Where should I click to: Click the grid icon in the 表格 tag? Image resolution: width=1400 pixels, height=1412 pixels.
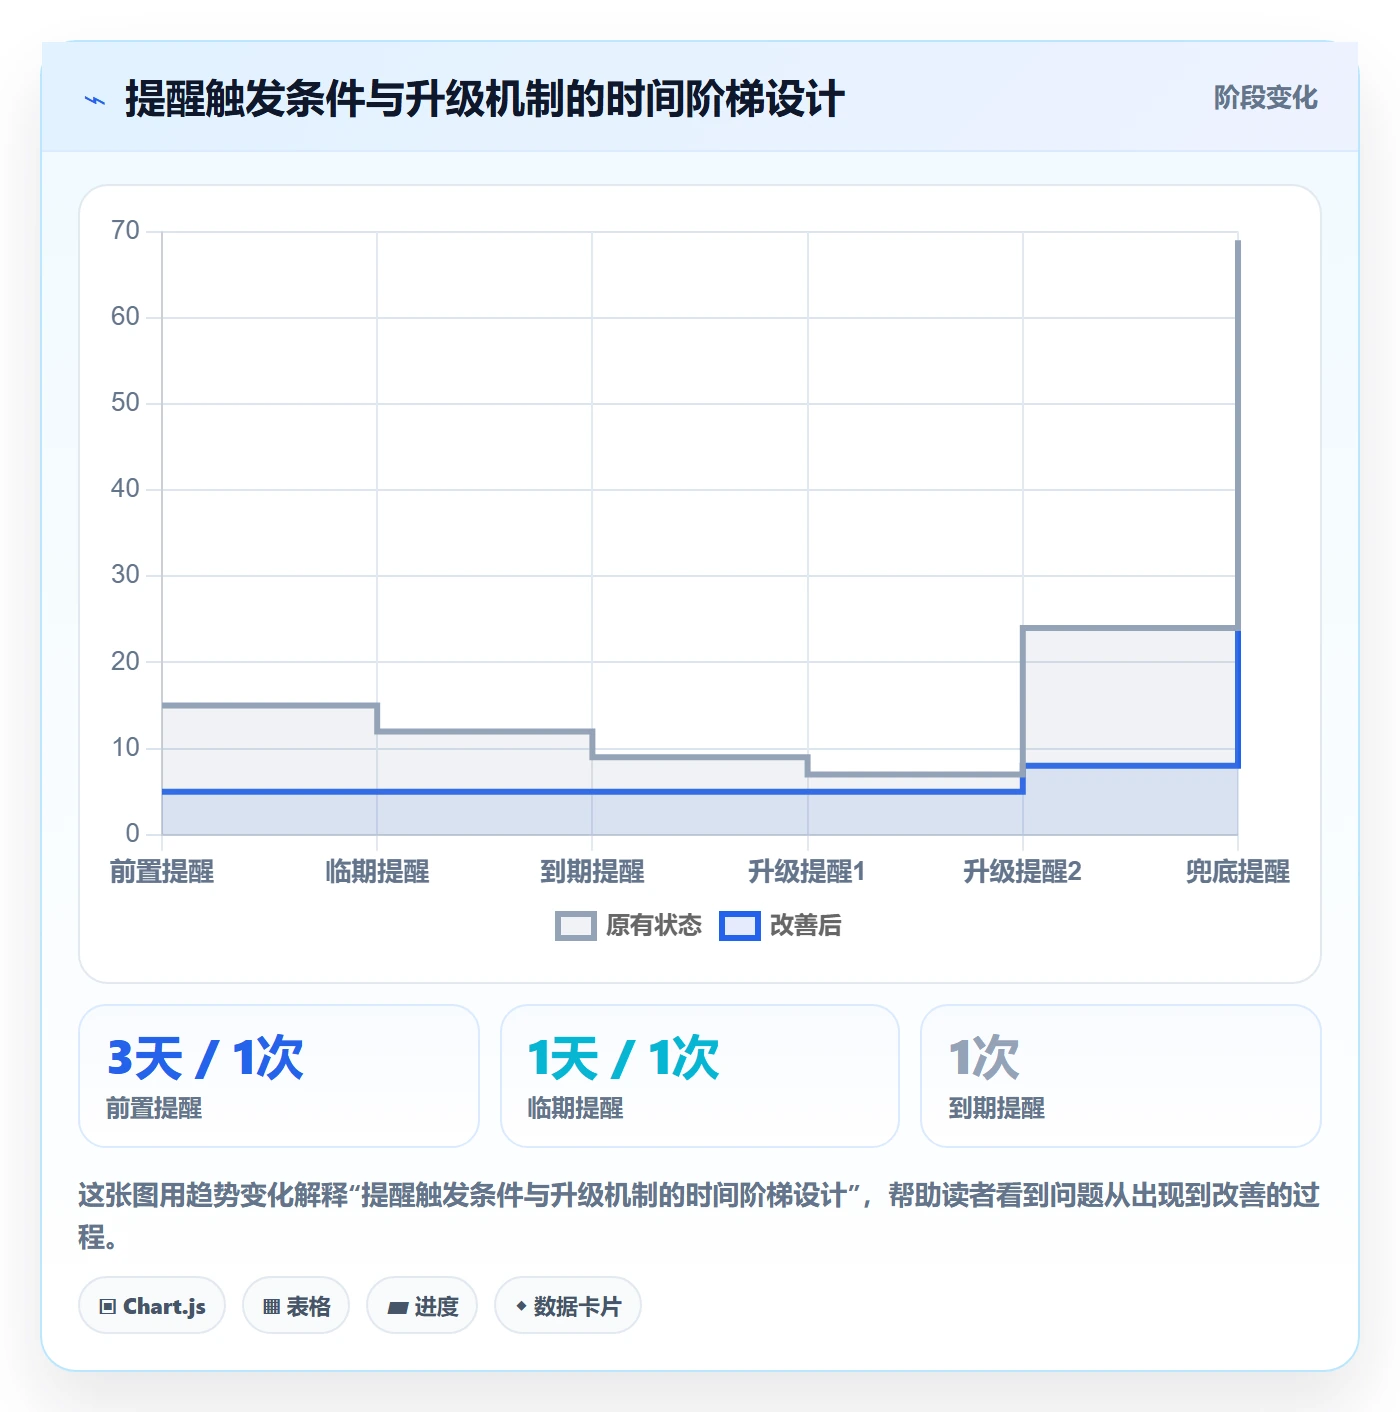click(271, 1307)
